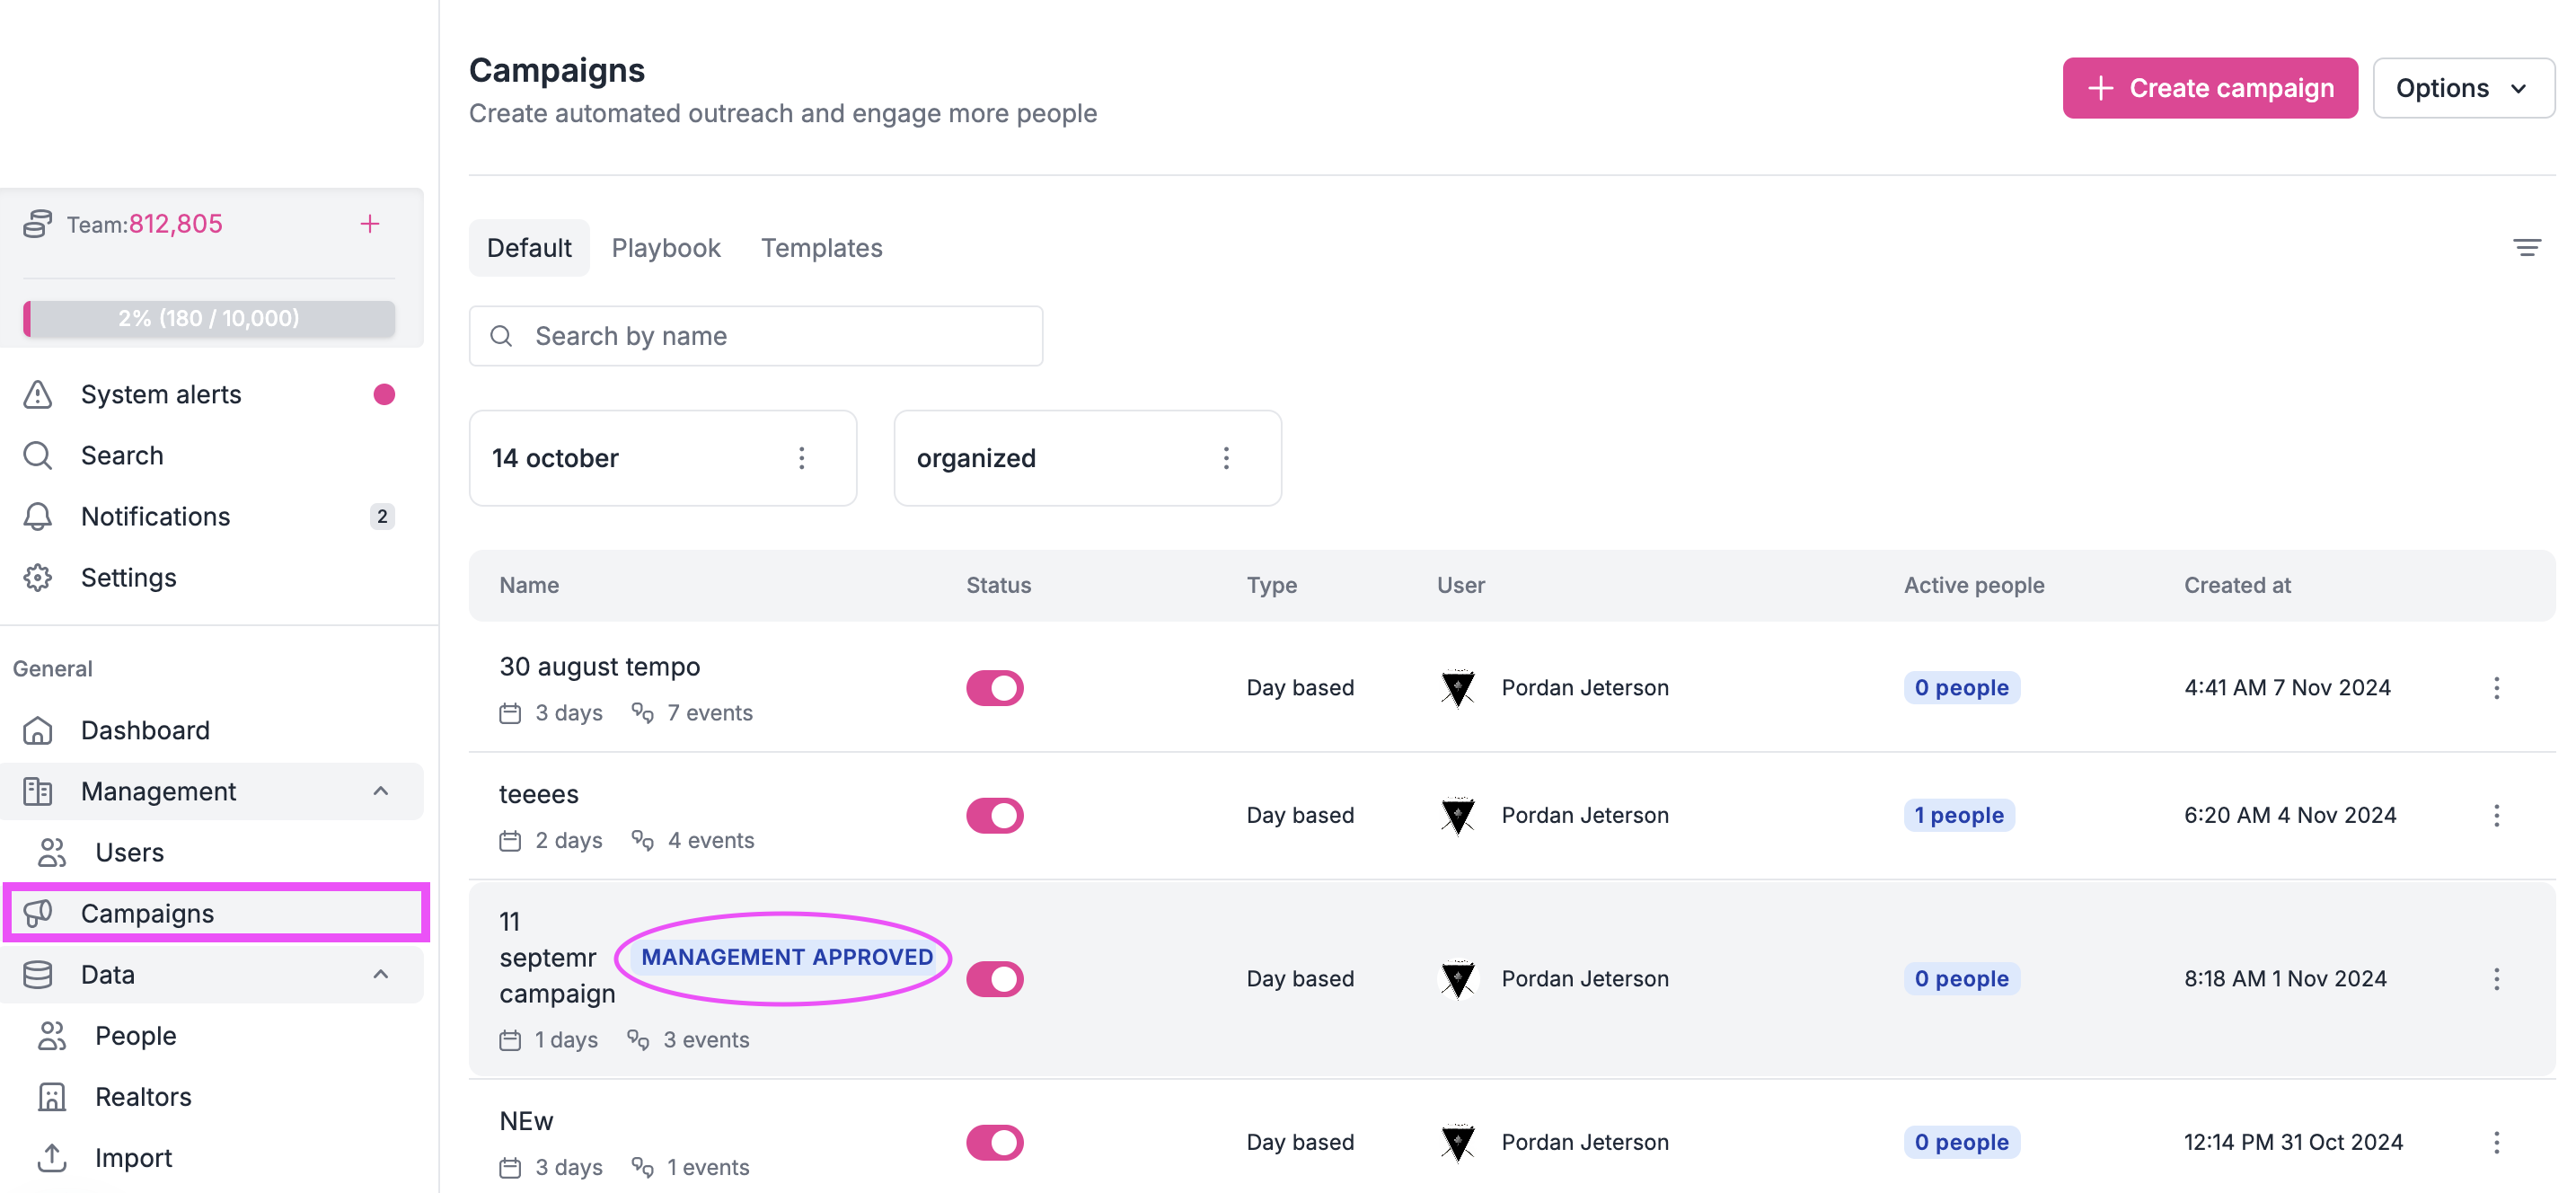Click Pordan Jeterson avatar in NEw row
The width and height of the screenshot is (2576, 1193).
1457,1141
